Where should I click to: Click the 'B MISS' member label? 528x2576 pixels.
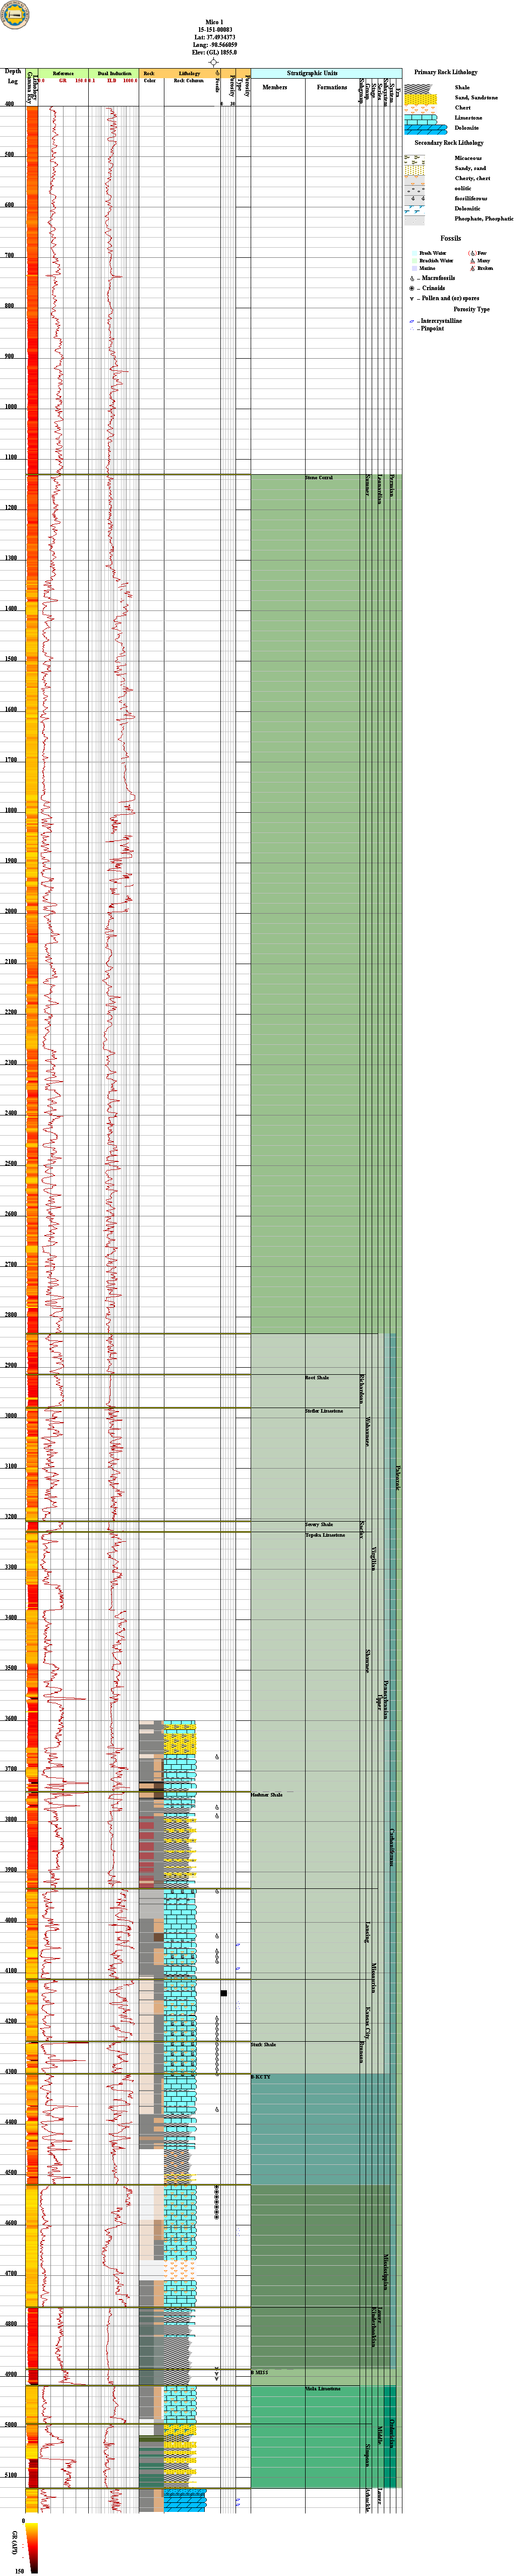tap(260, 2372)
